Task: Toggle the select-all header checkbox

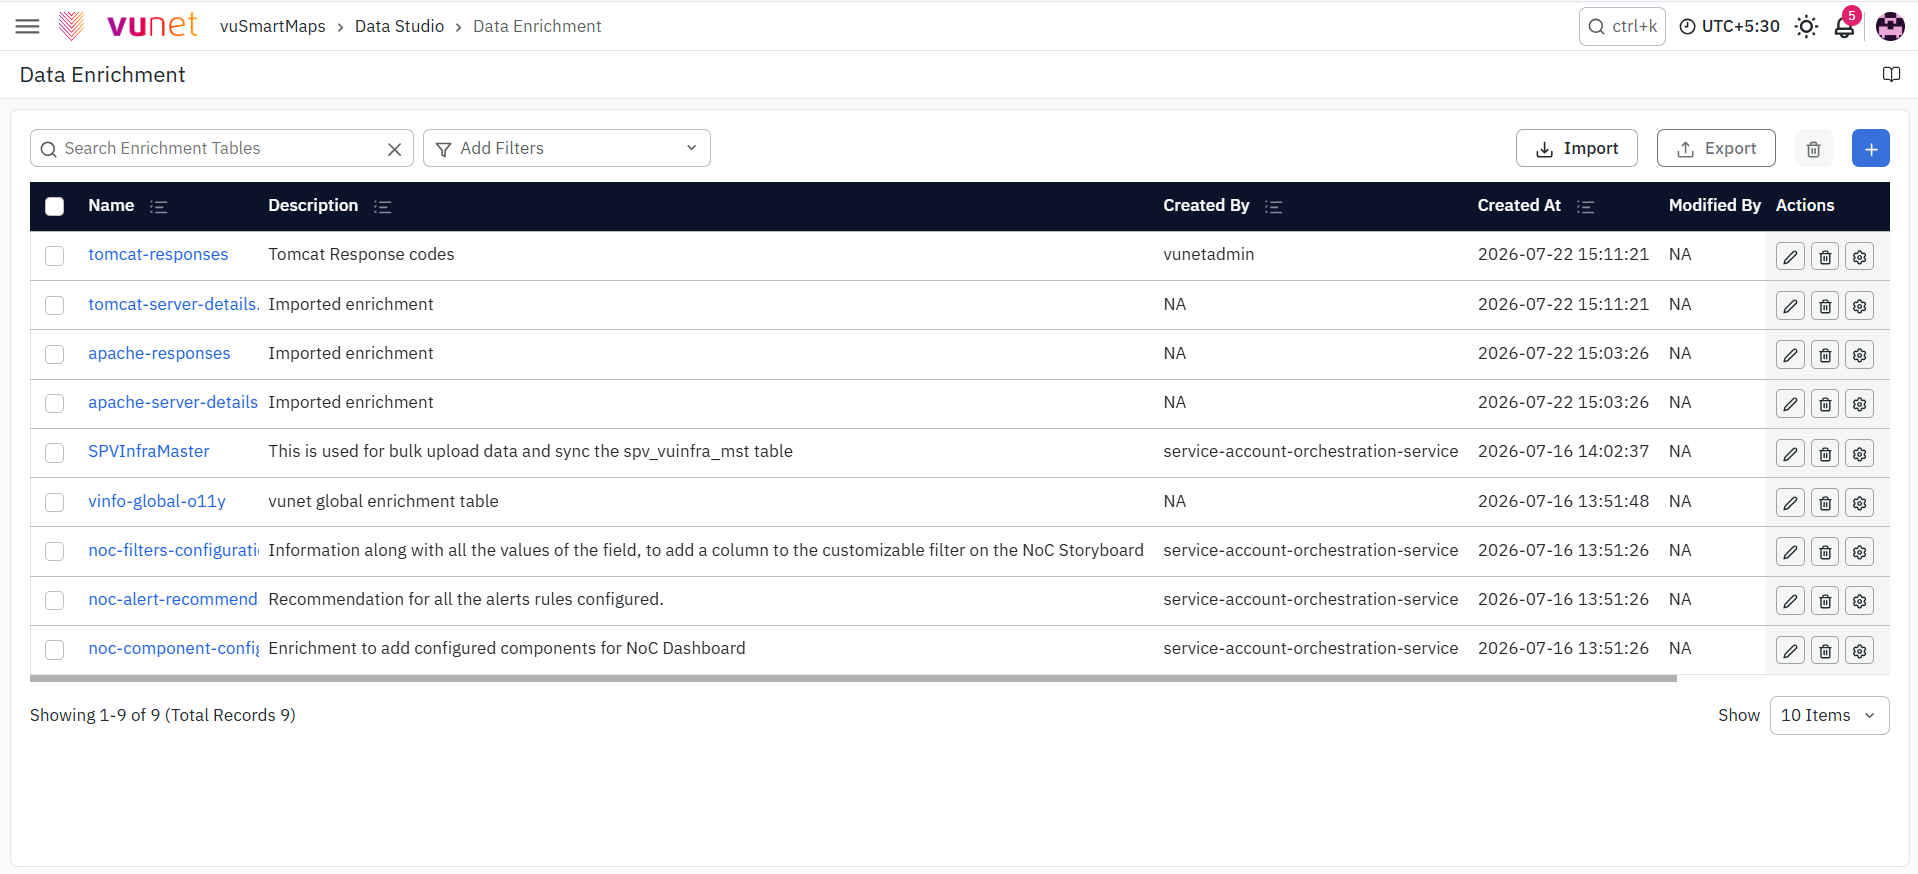Action: 55,206
